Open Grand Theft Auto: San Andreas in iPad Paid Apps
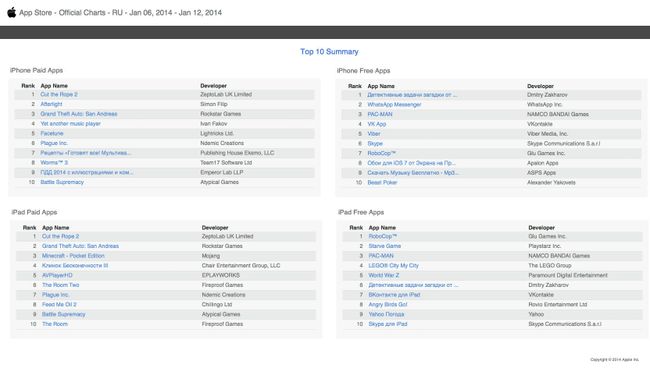The image size is (650, 368). pos(80,246)
